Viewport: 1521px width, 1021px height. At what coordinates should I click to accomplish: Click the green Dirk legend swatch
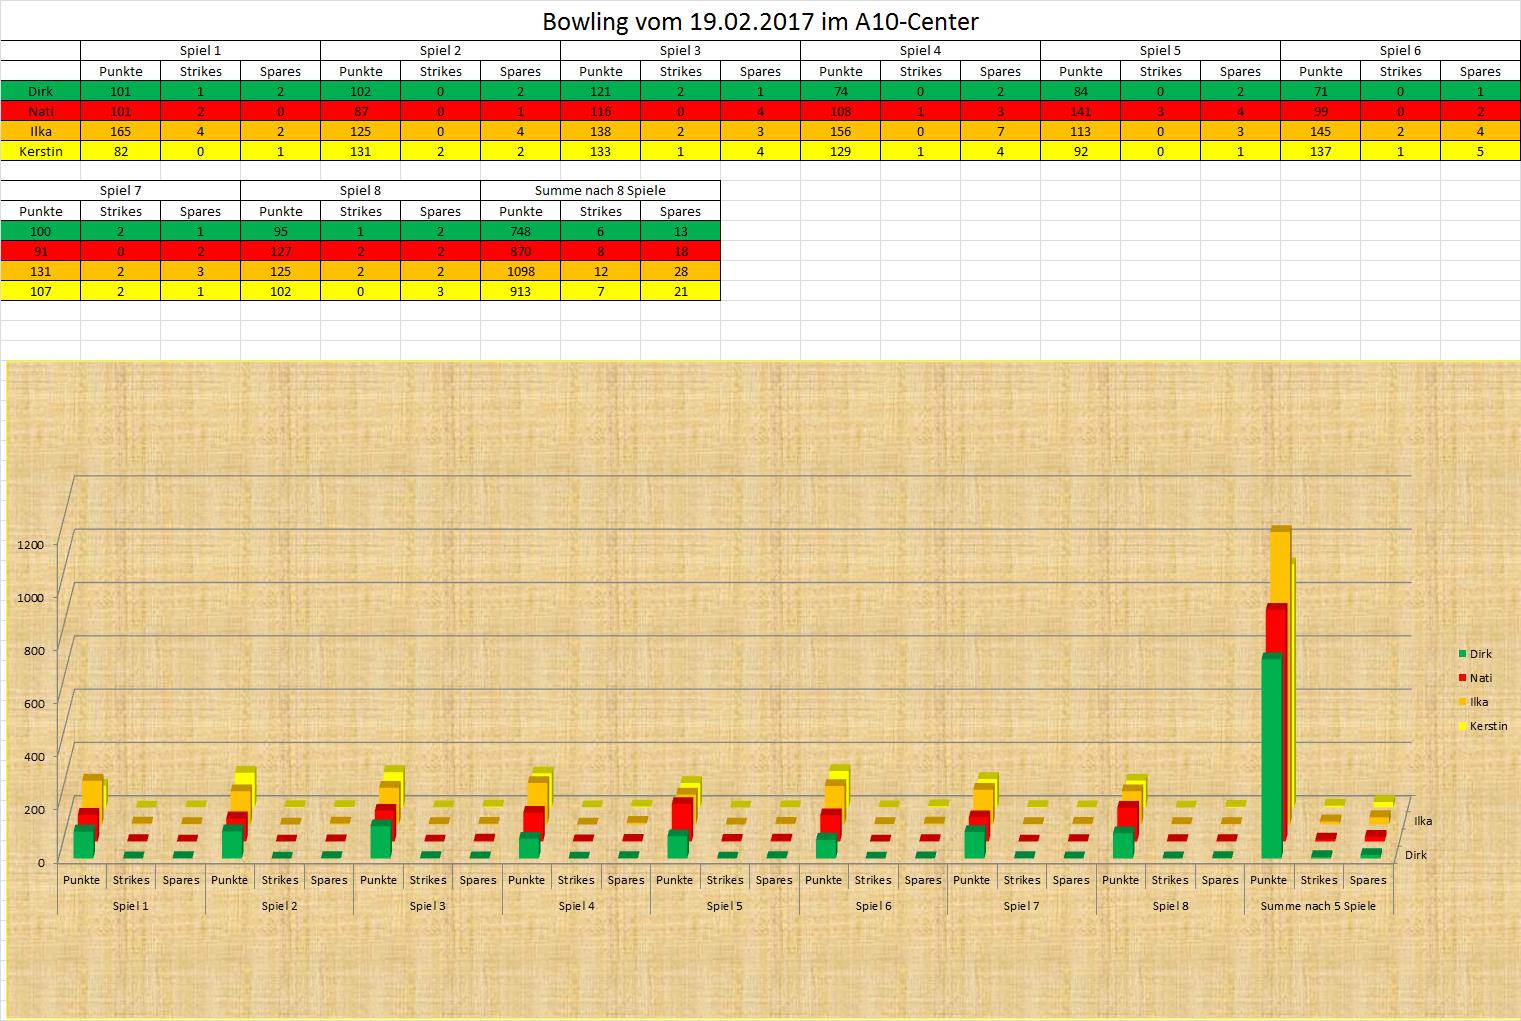coord(1462,654)
